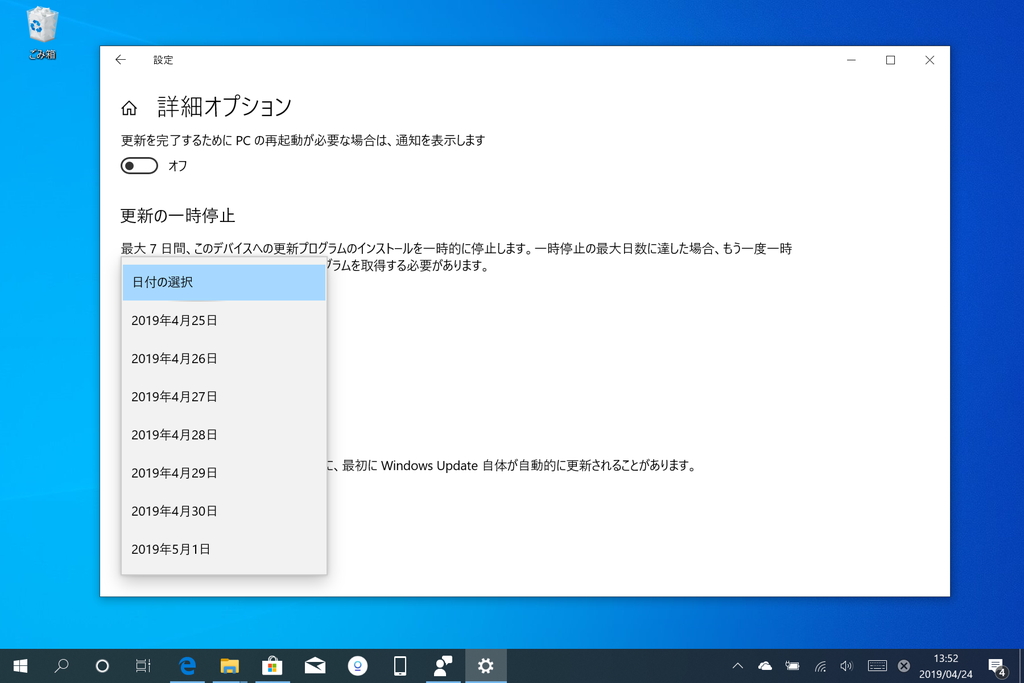
Task: Expand hidden icons in the system tray
Action: 738,665
